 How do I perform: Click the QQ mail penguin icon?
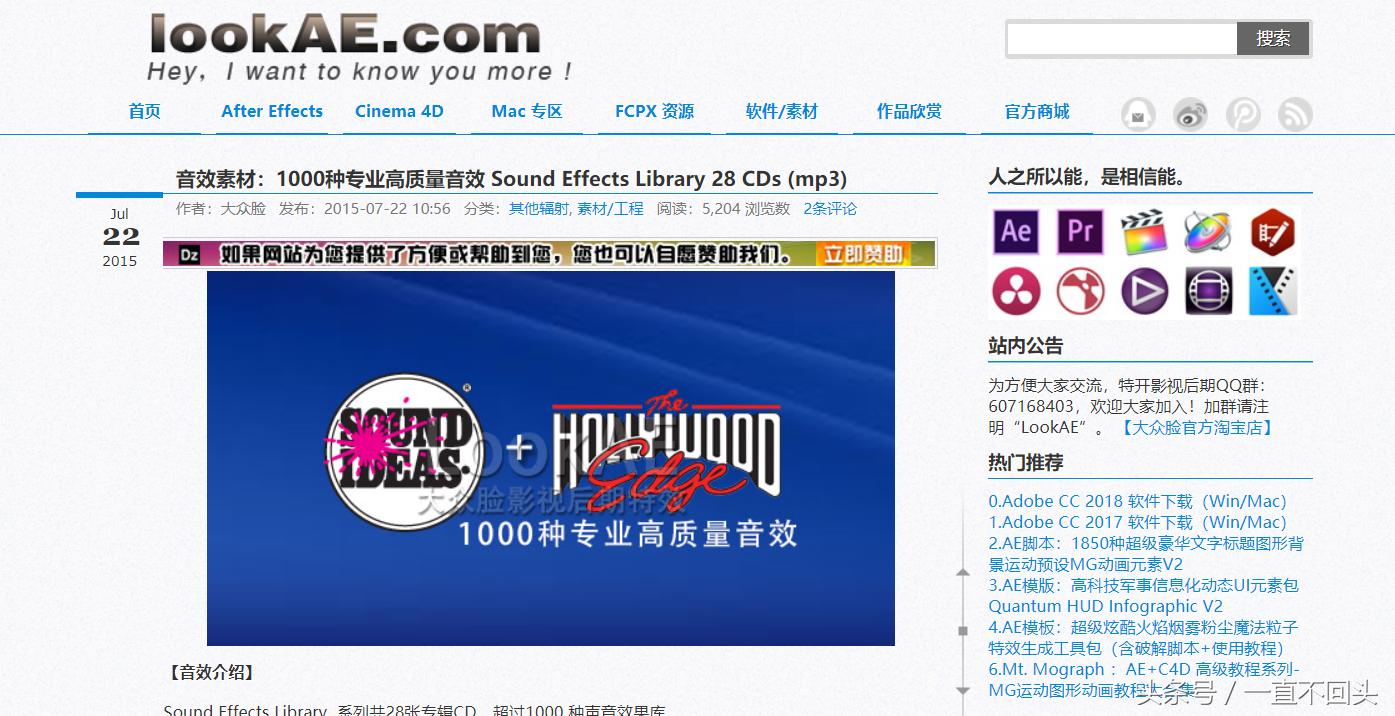(1138, 115)
